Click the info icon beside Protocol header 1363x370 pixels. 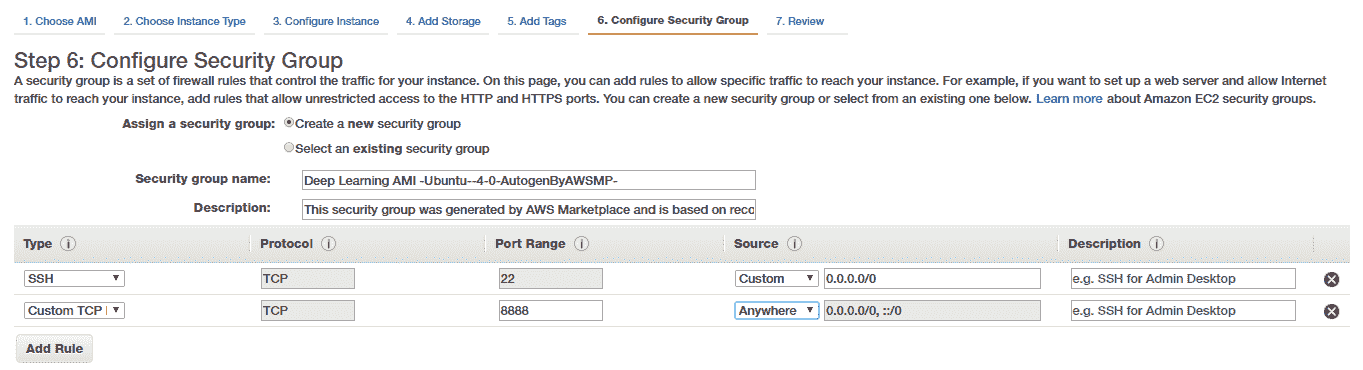pyautogui.click(x=328, y=244)
